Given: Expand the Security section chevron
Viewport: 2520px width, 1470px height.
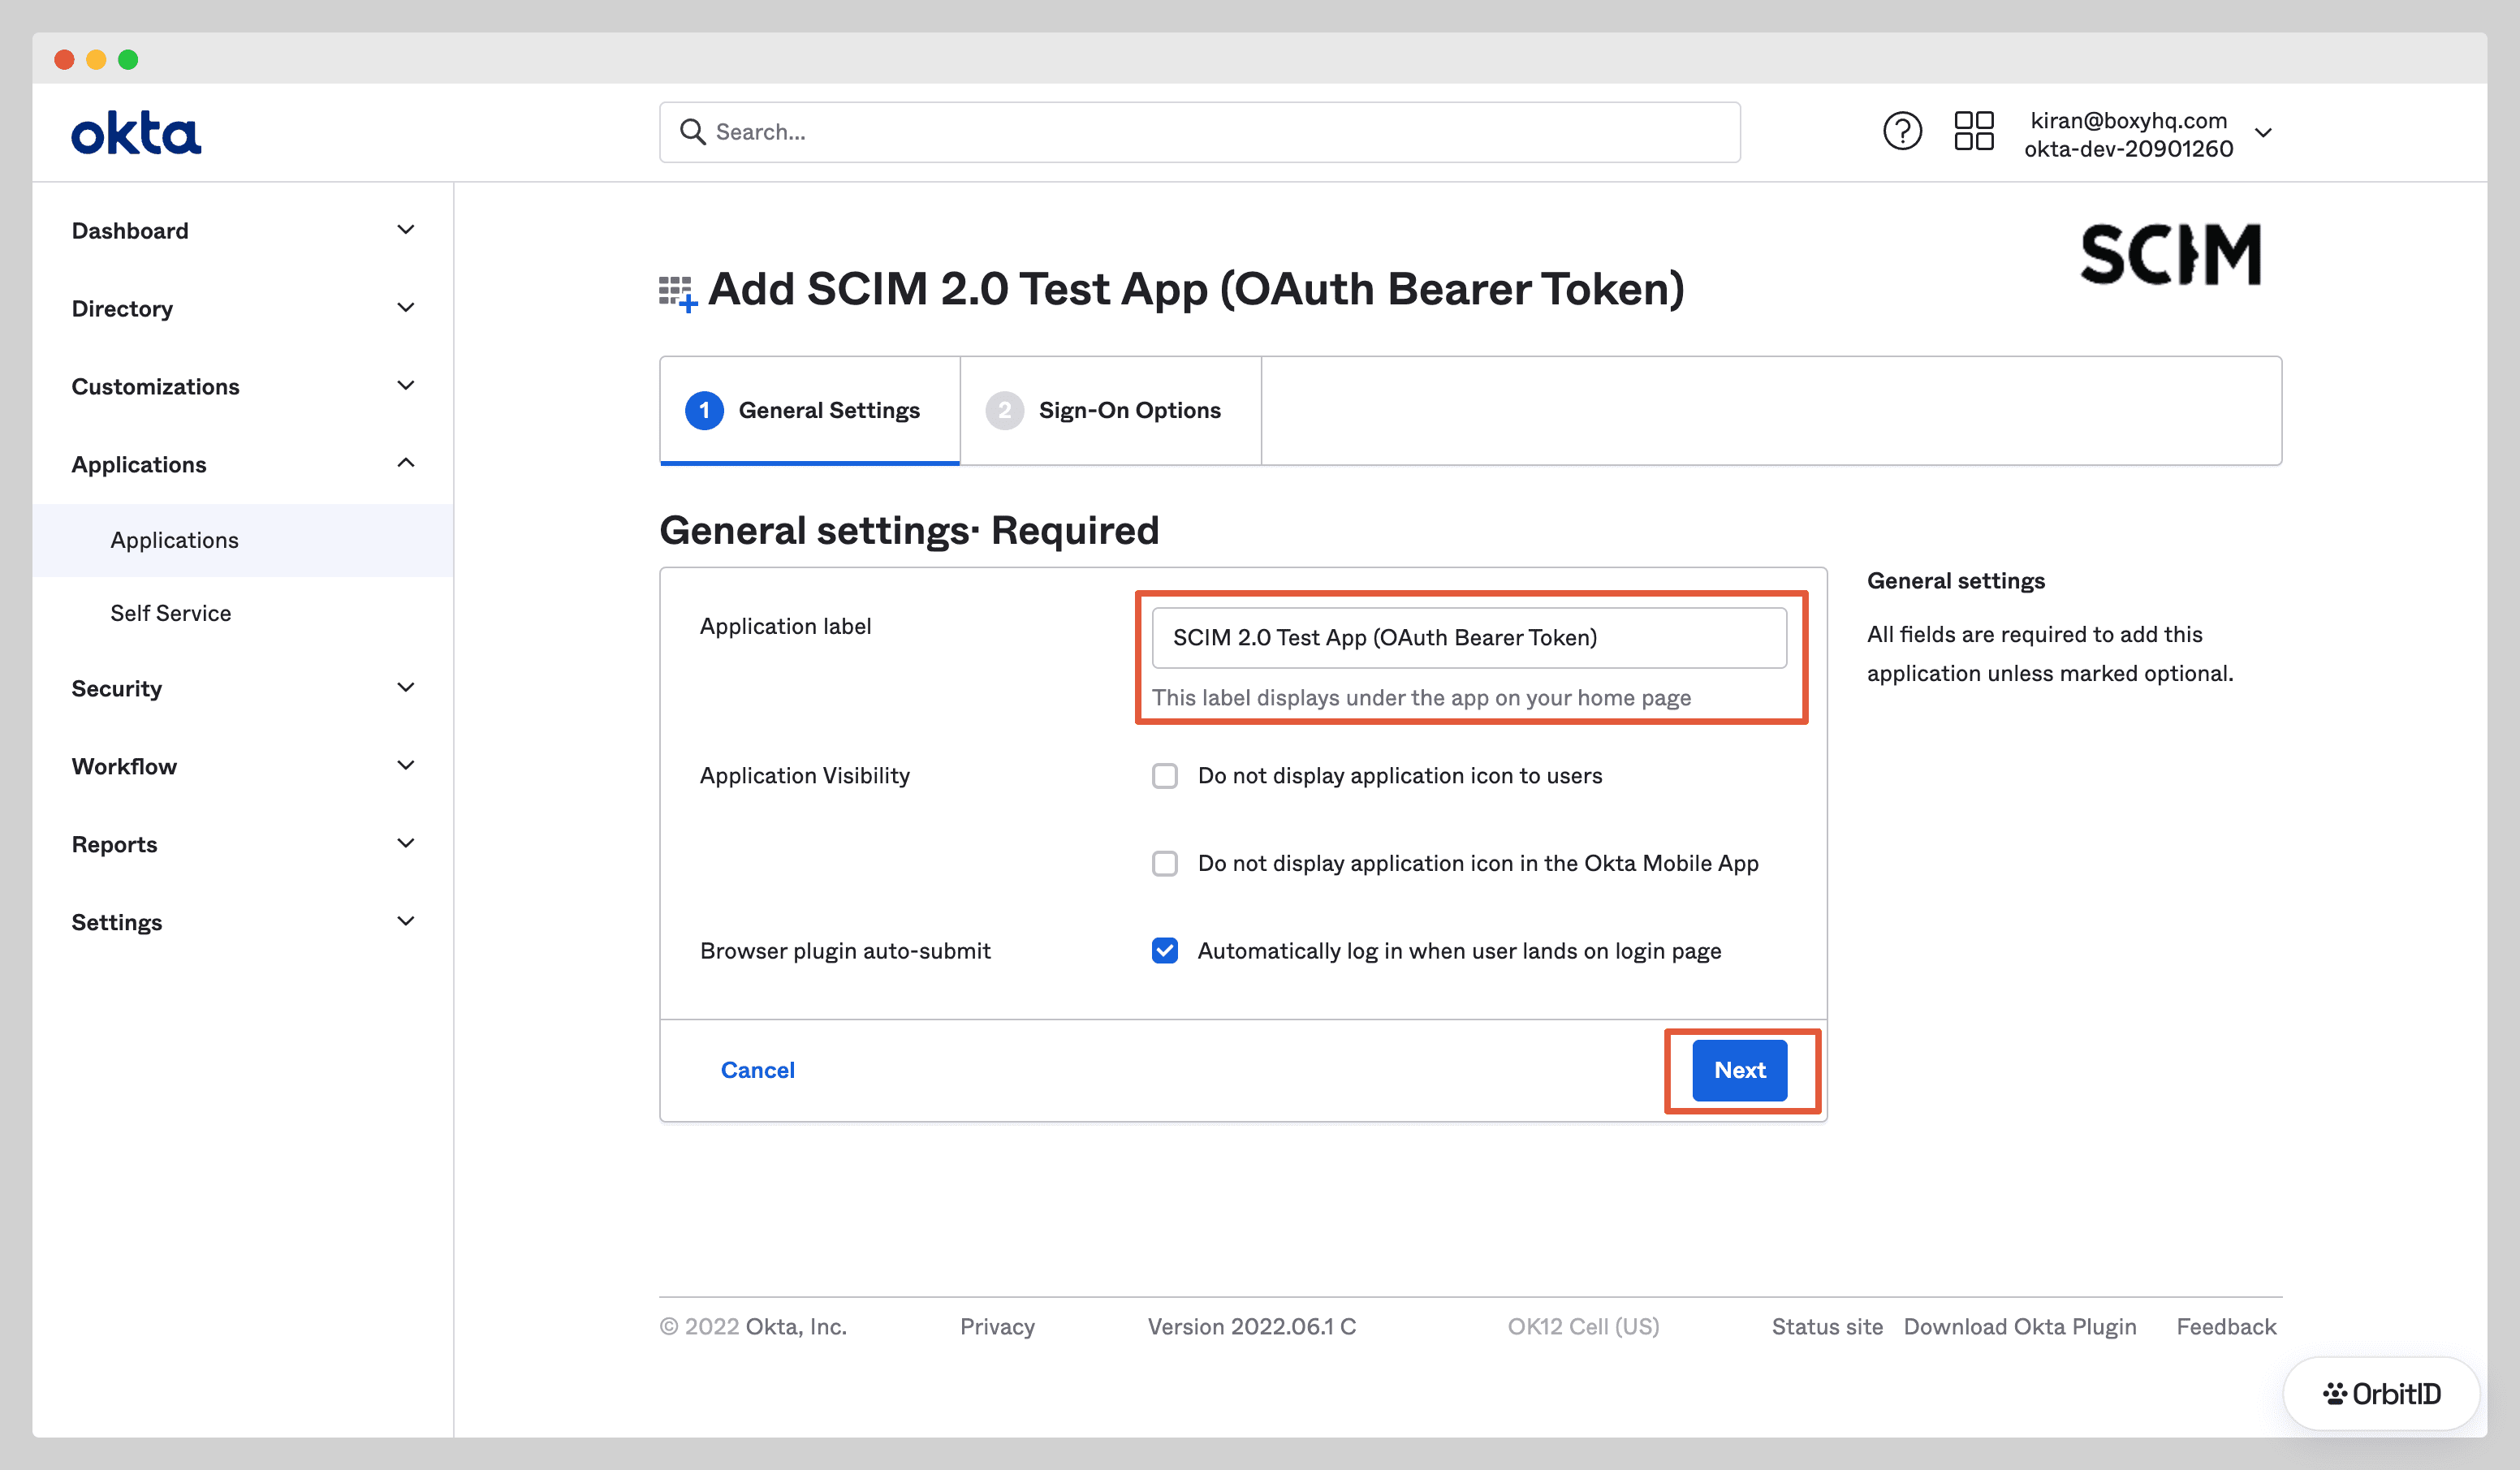Looking at the screenshot, I should tap(406, 688).
